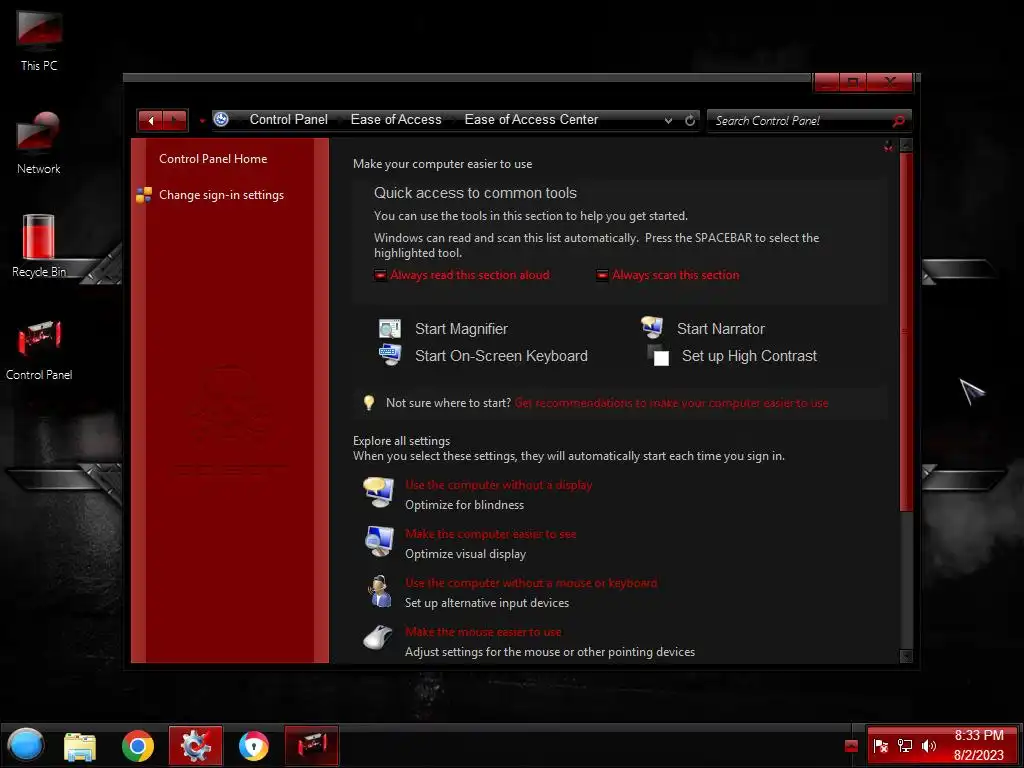1024x768 pixels.
Task: Open Control Panel Home link
Action: 213,159
